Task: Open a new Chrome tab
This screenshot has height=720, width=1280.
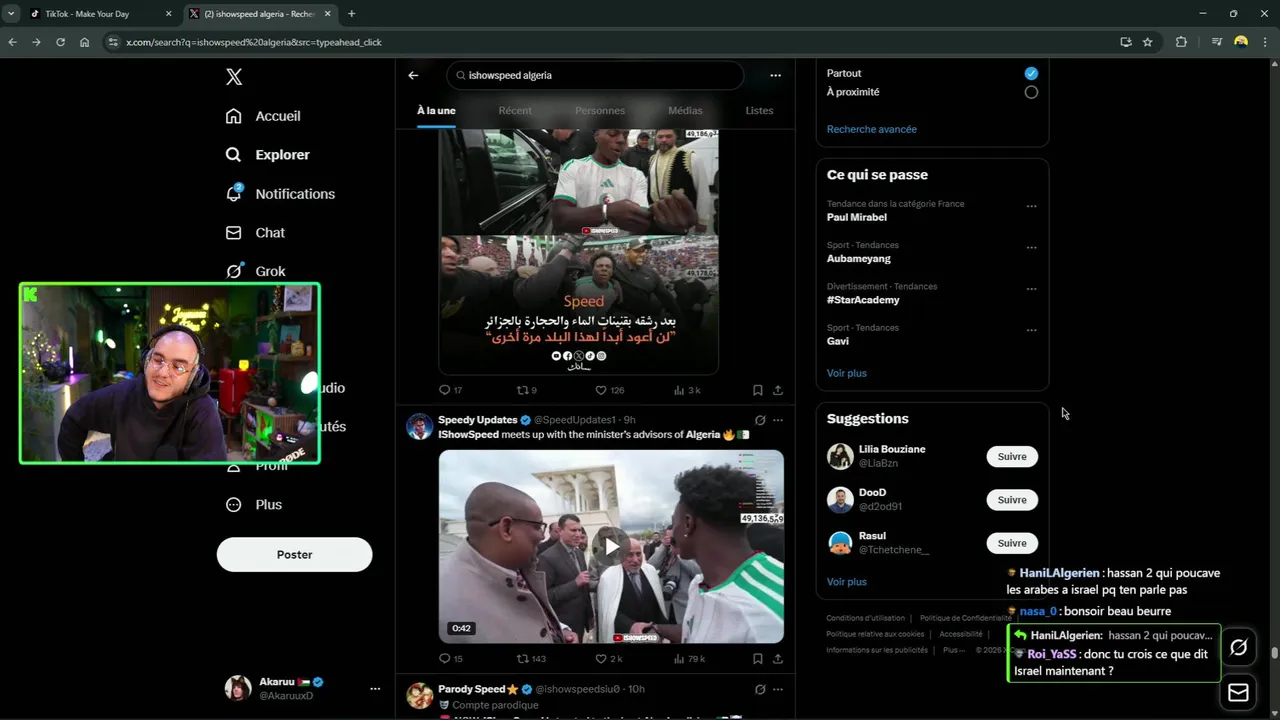Action: 351,14
